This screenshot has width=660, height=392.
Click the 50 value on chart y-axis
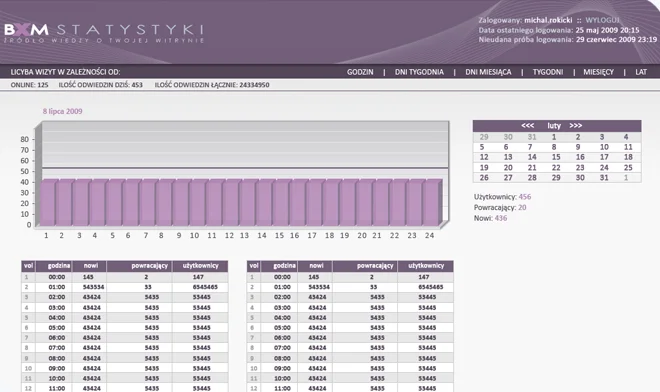[25, 171]
